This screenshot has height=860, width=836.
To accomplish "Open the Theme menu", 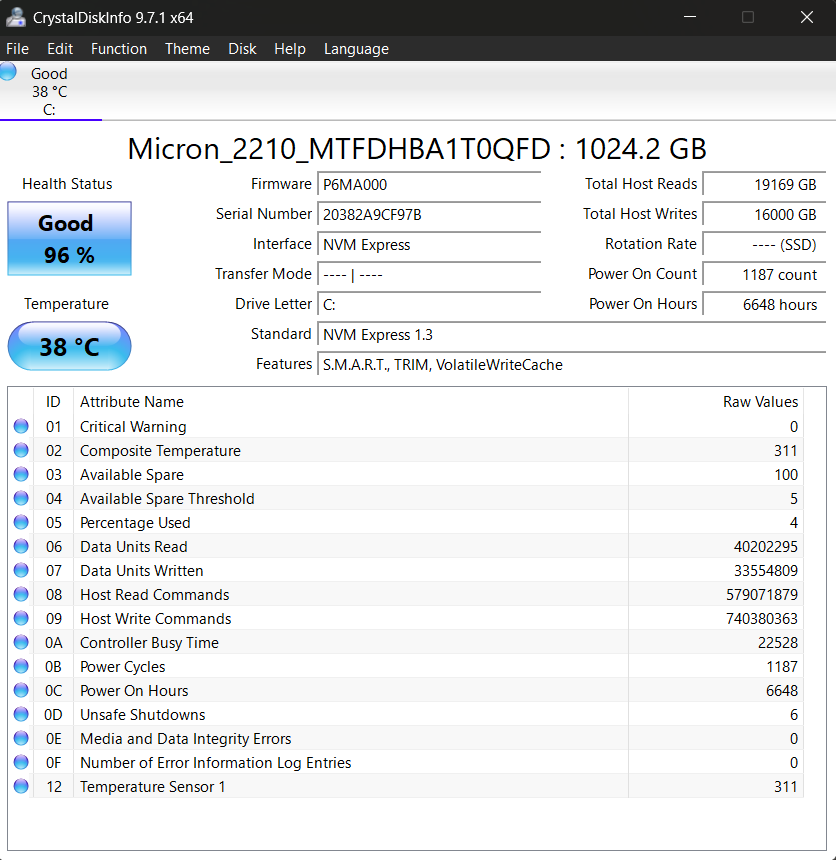I will (187, 48).
